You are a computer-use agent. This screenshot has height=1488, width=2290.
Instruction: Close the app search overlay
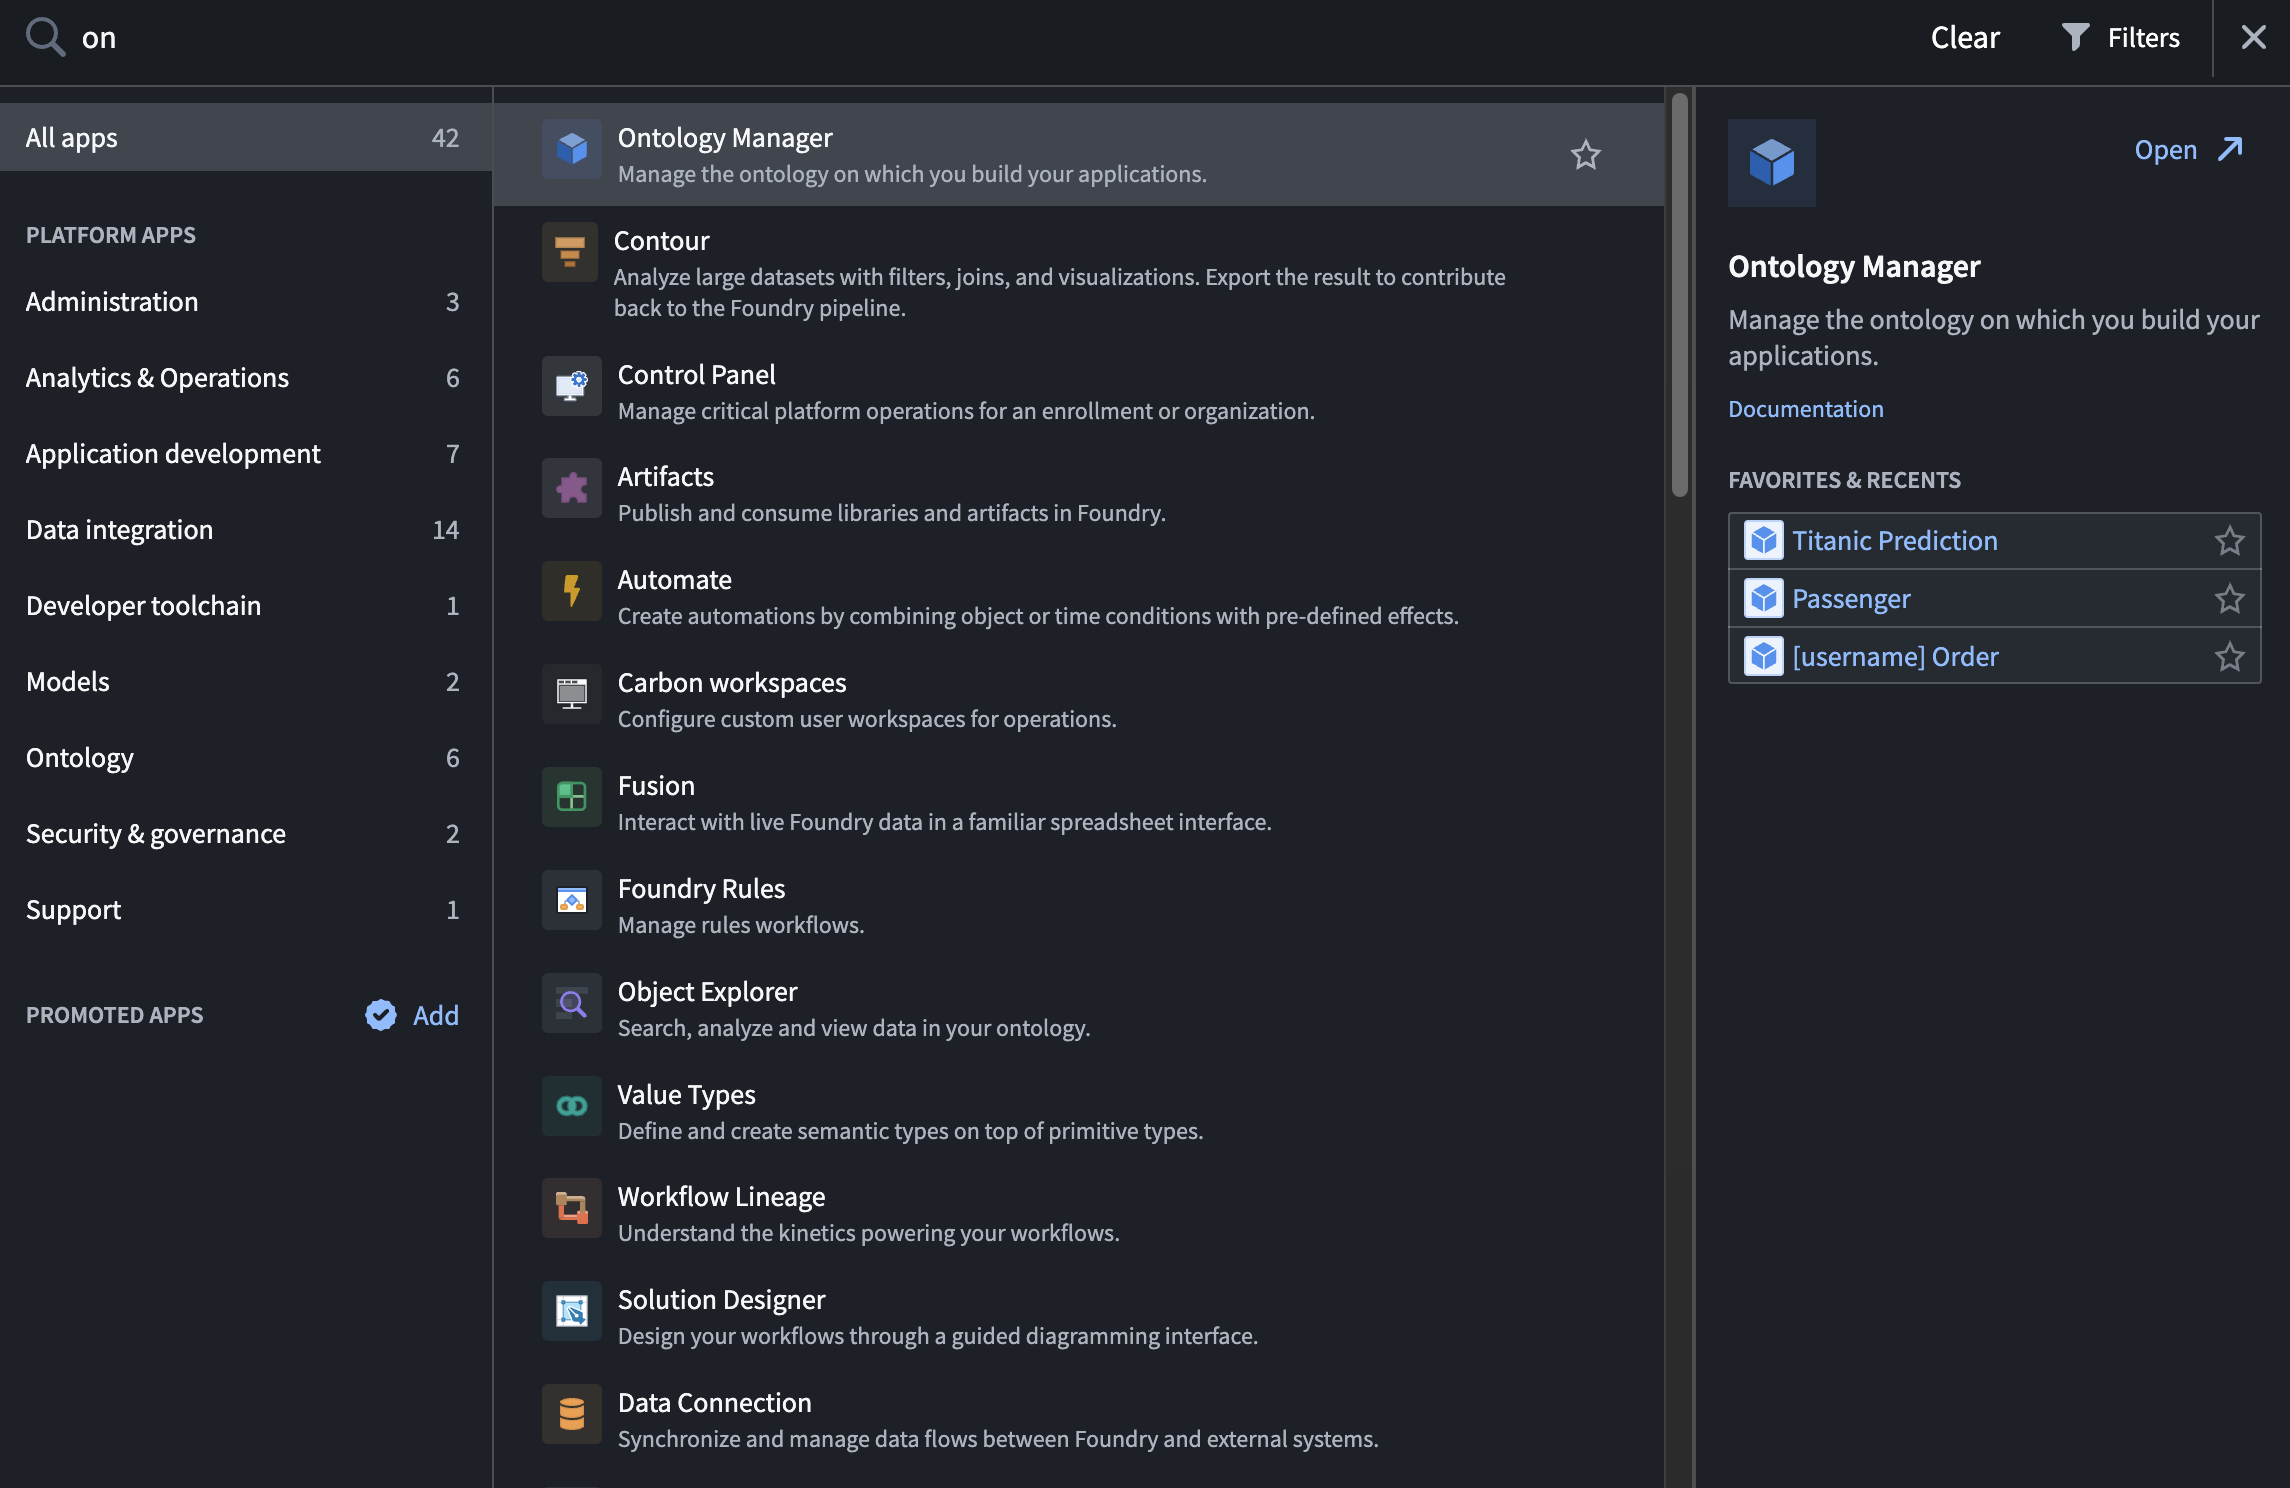point(2253,38)
